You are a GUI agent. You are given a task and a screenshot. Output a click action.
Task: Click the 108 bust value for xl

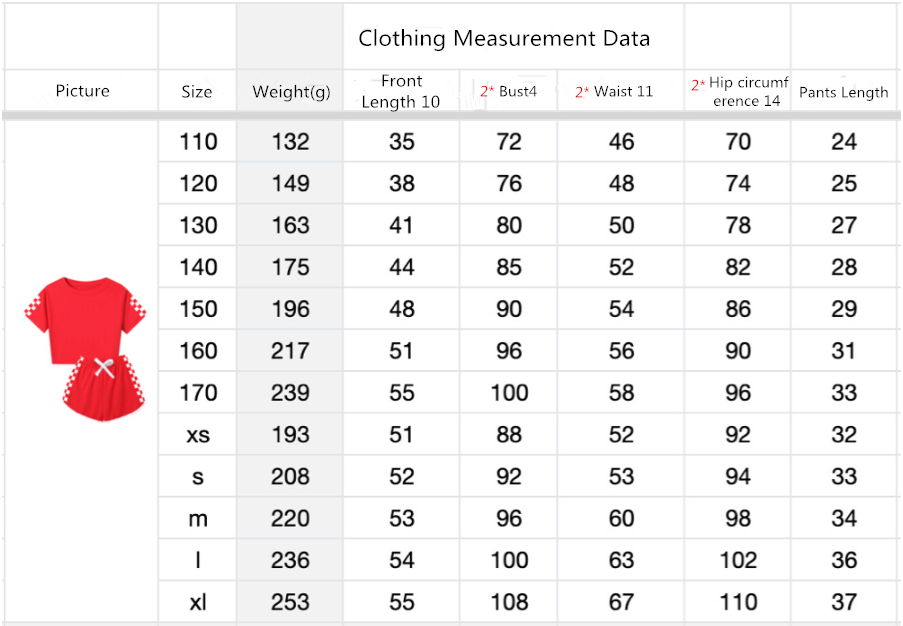click(509, 602)
